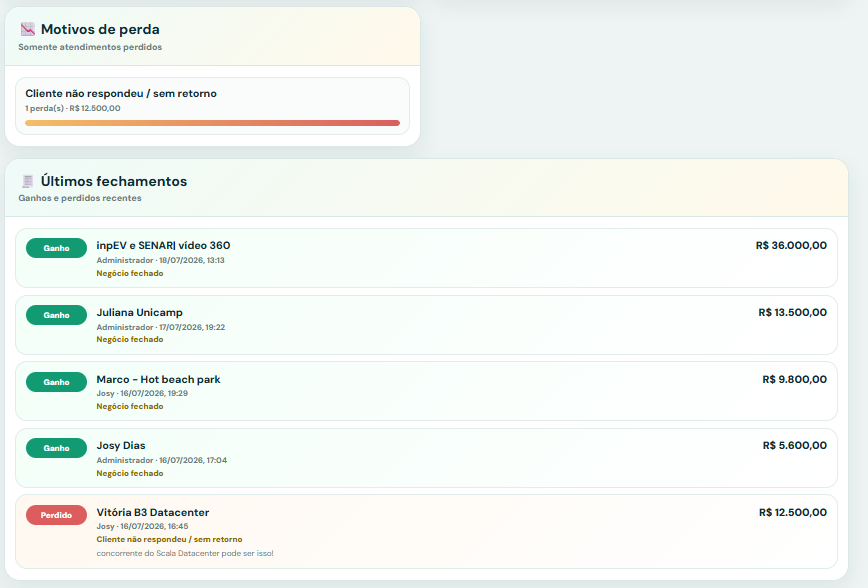The width and height of the screenshot is (868, 588).
Task: Click the receipt icon beside Últimos fechamentos
Action: click(27, 181)
